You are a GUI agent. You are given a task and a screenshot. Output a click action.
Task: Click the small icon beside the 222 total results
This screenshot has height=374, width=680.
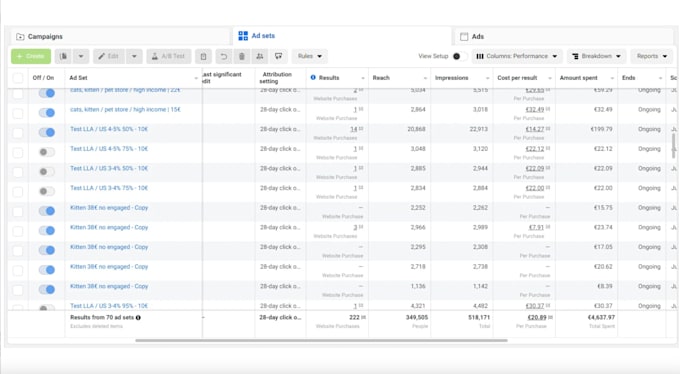pyautogui.click(x=363, y=317)
